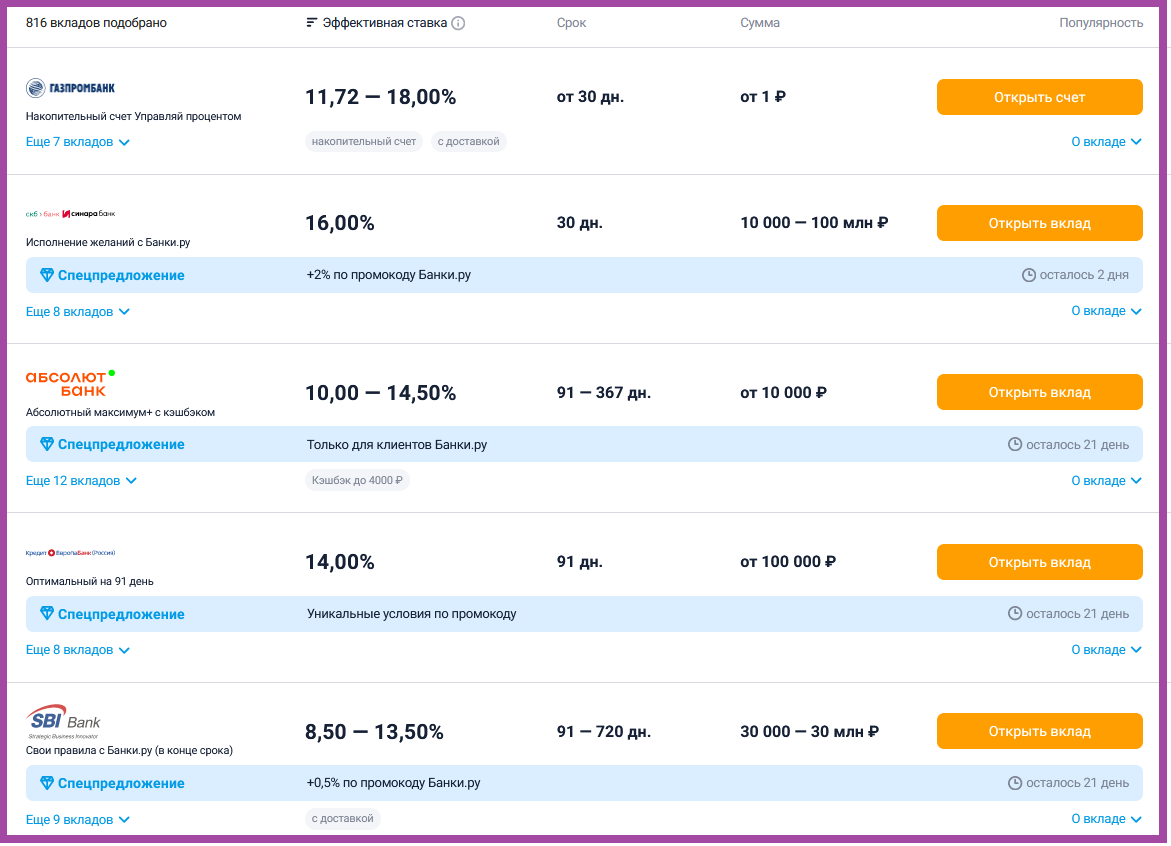Click clock icon in Credit Europe offer row
This screenshot has height=846, width=1171.
click(x=1015, y=614)
